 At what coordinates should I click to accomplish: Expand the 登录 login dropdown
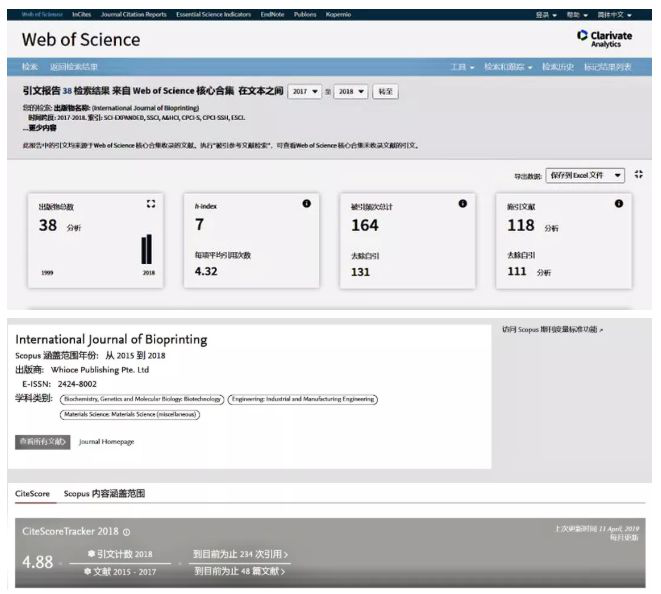(x=546, y=15)
